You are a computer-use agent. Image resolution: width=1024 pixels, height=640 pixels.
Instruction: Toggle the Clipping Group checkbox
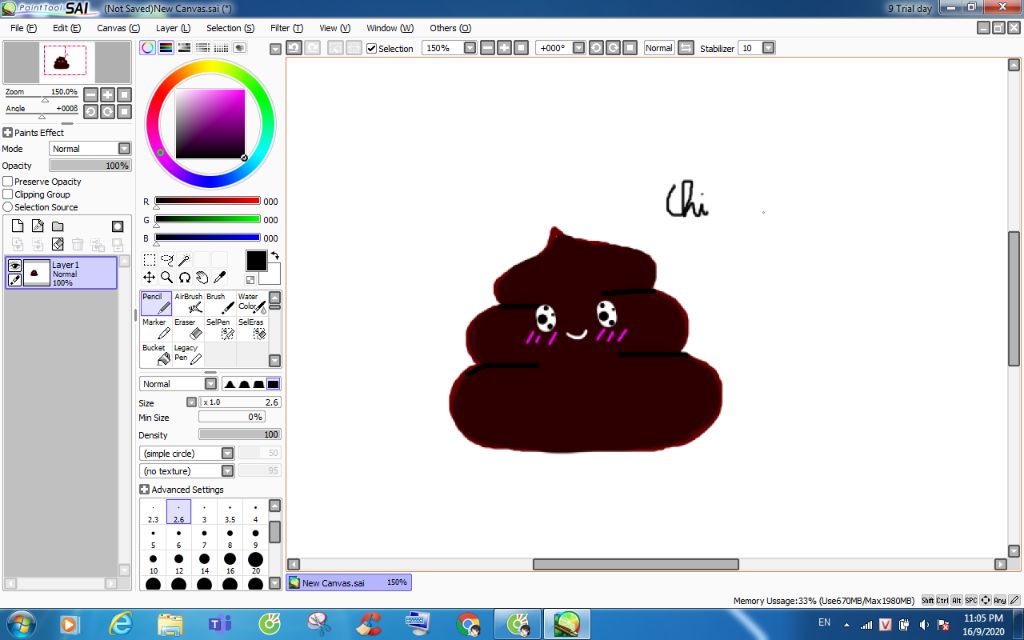click(8, 195)
